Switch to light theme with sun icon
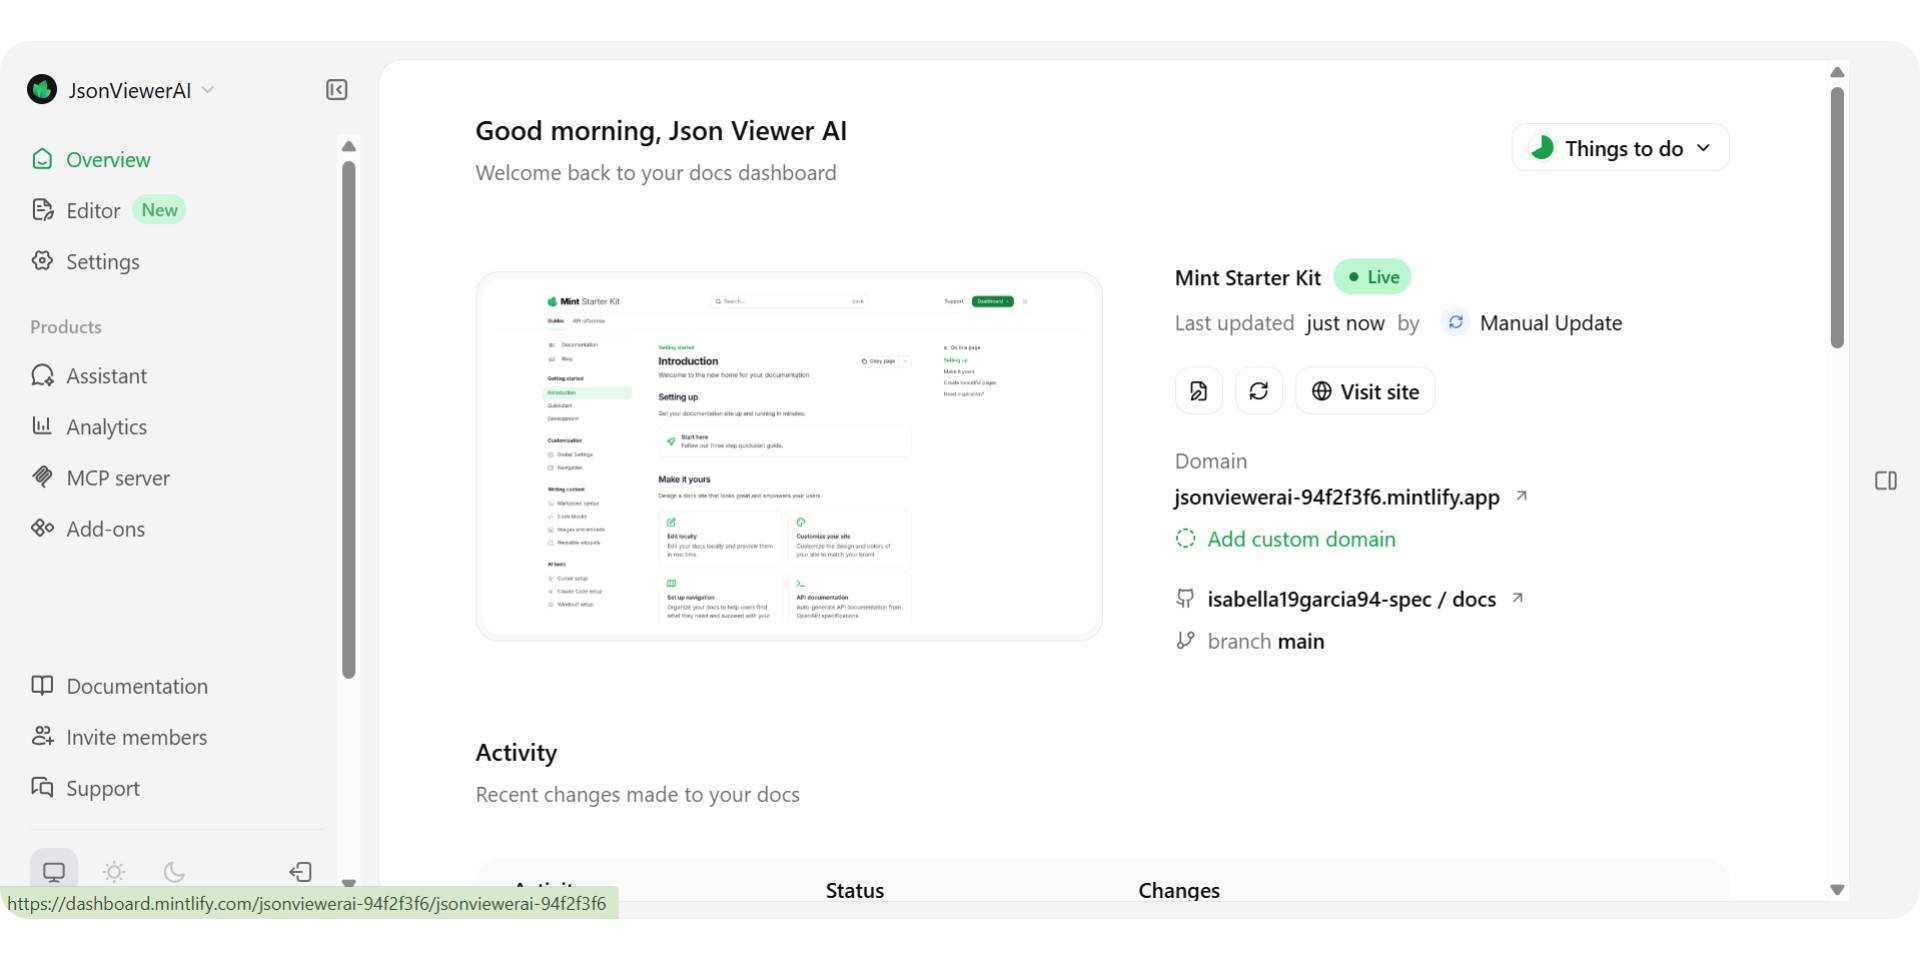Viewport: 1920px width, 960px height. click(x=114, y=872)
